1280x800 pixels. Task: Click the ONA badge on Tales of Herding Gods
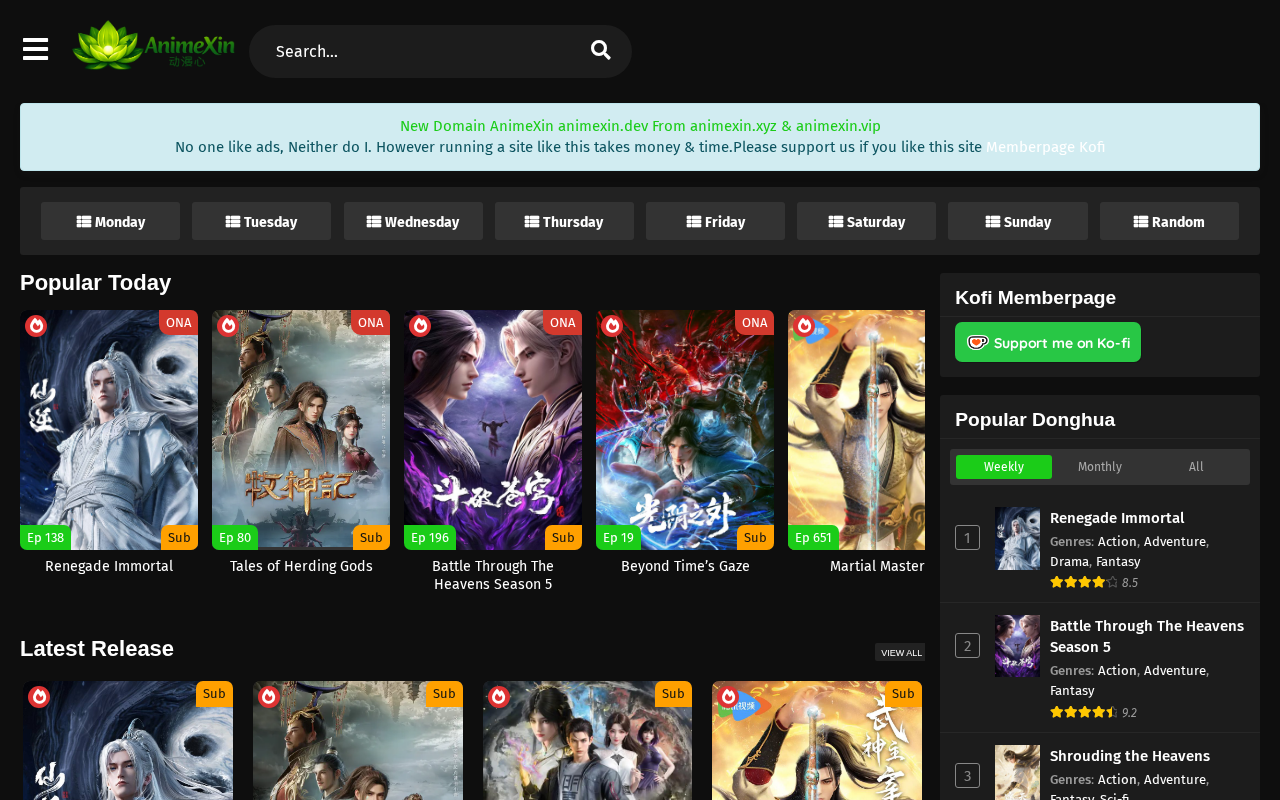(370, 322)
